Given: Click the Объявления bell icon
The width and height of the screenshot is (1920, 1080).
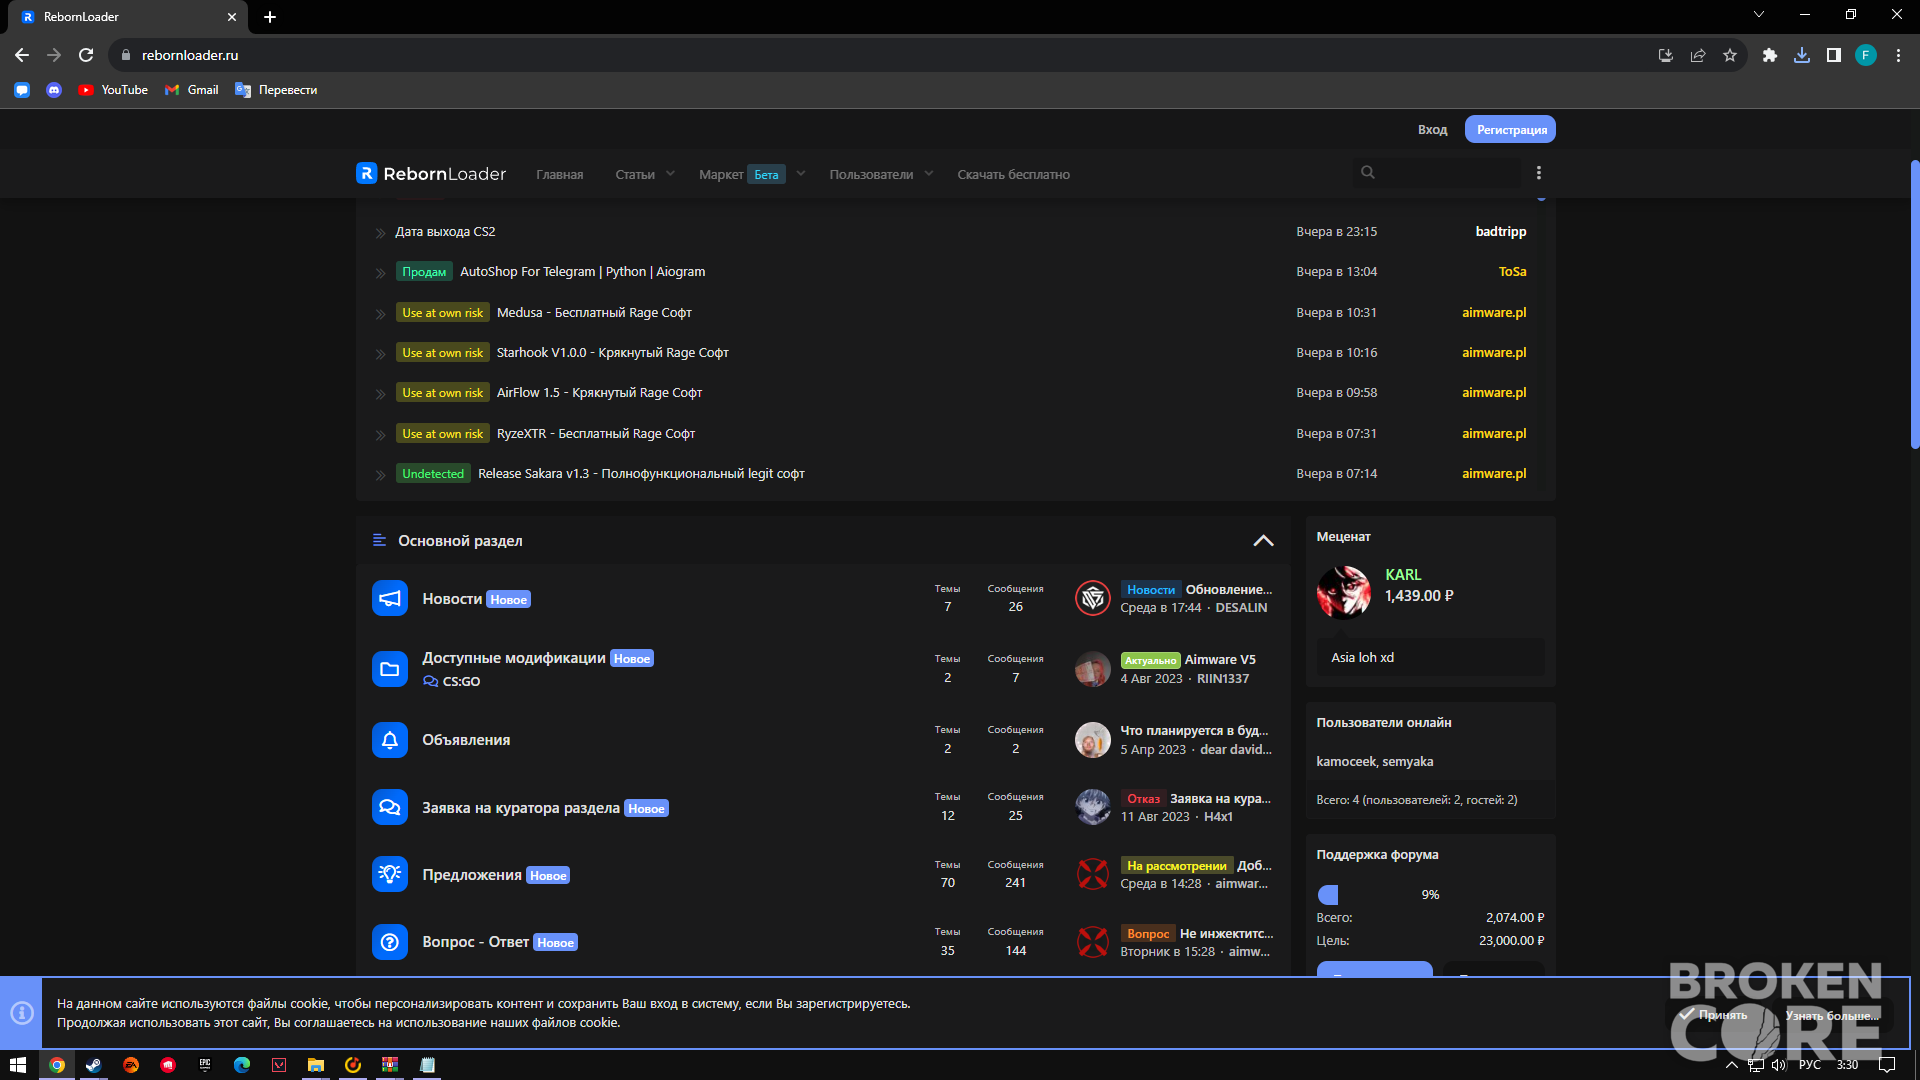Looking at the screenshot, I should coord(390,740).
